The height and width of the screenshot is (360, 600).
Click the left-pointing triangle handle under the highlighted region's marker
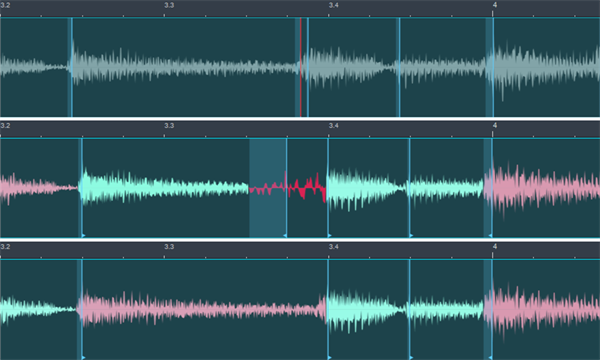(285, 236)
